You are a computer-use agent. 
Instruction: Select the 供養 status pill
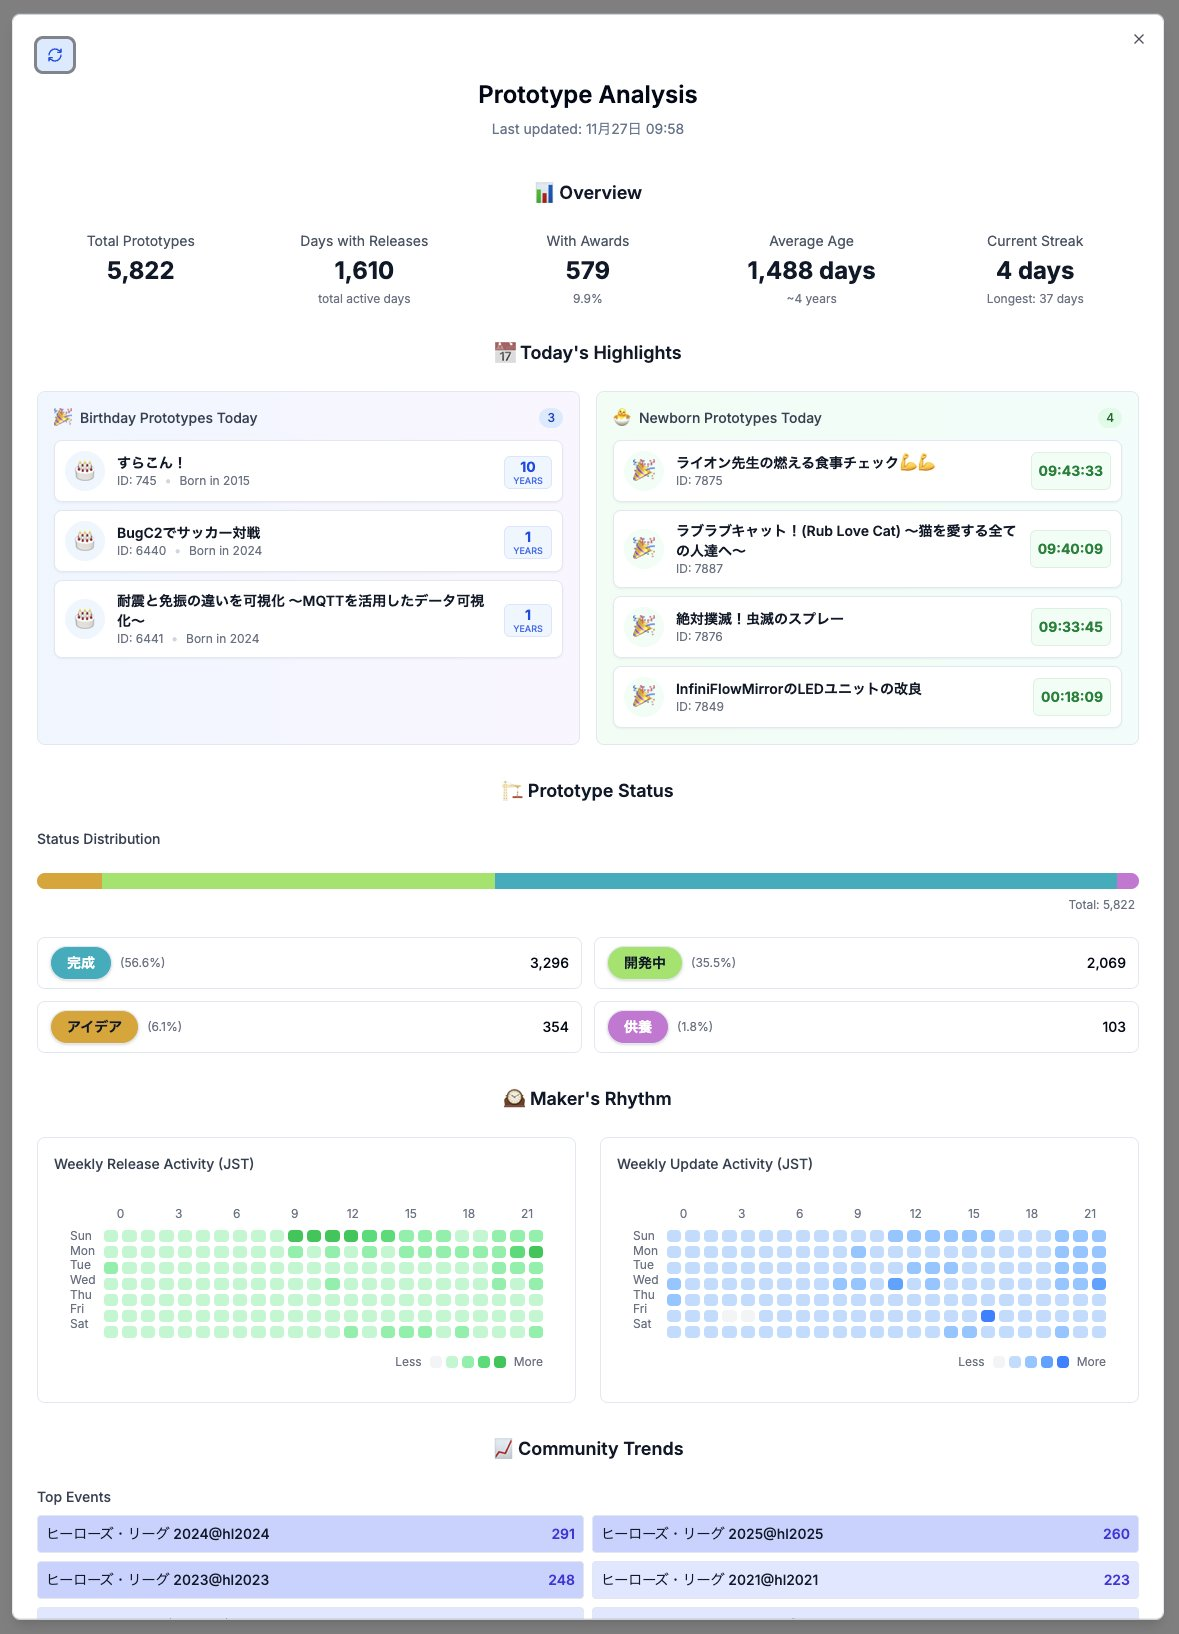[x=638, y=1027]
